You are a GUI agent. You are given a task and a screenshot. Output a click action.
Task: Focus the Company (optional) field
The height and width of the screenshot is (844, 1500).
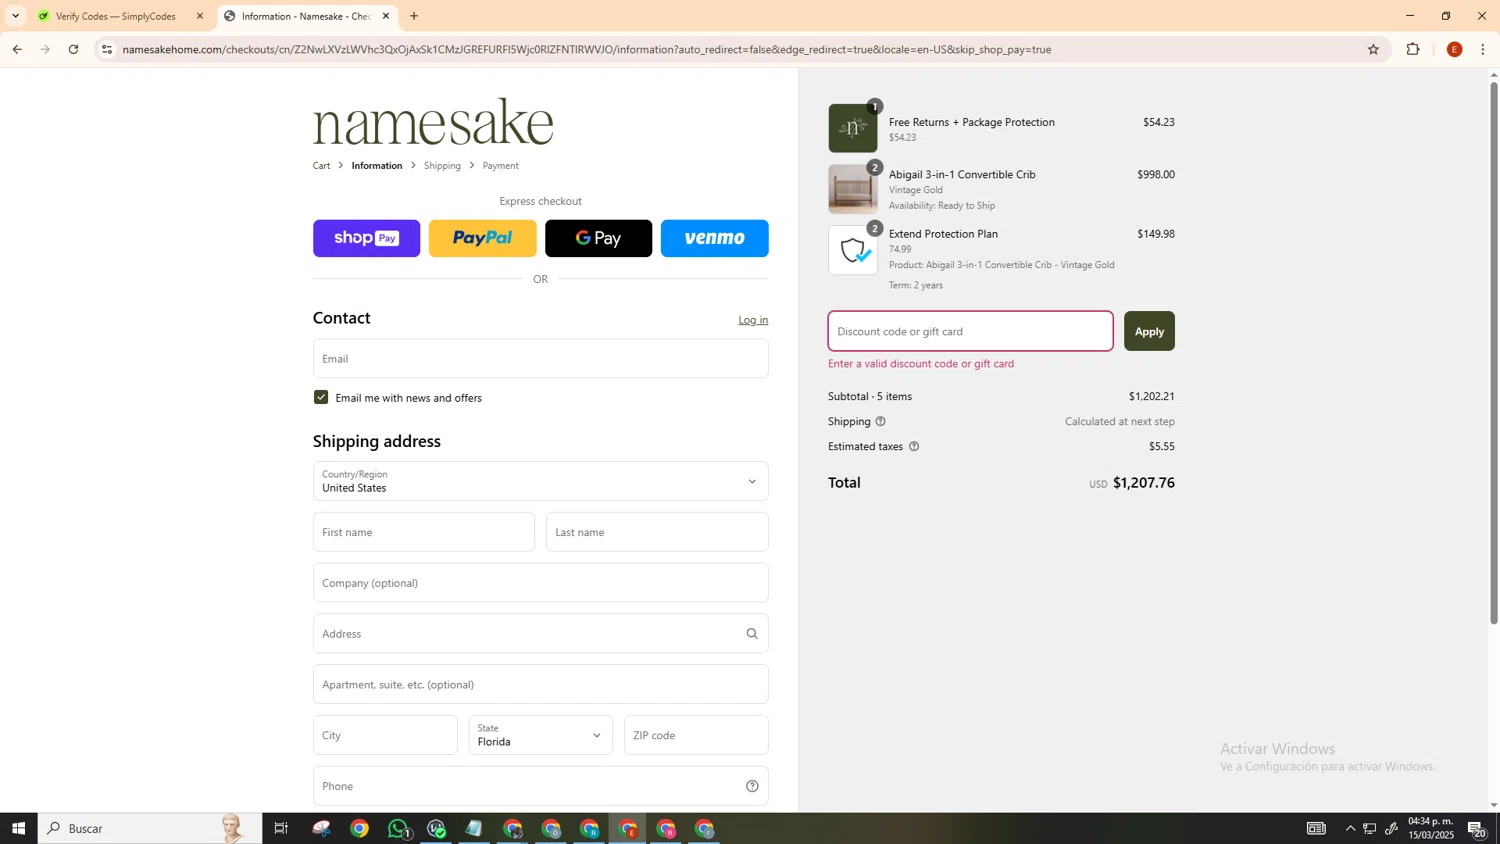pos(540,583)
